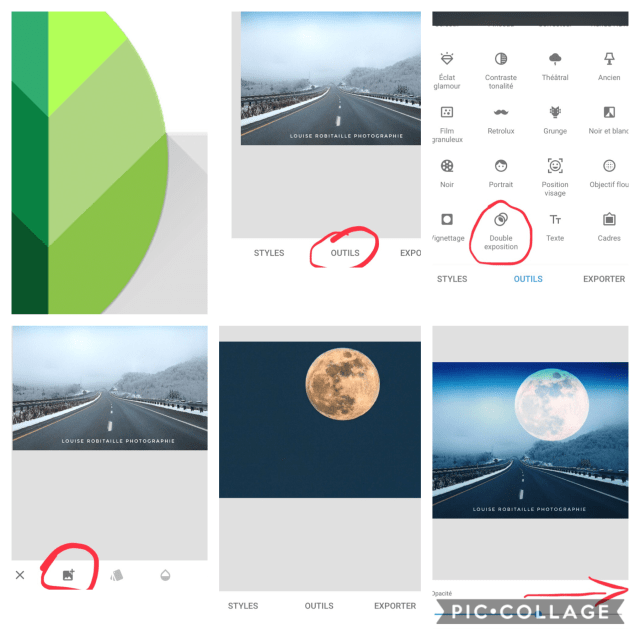The image size is (640, 640).
Task: Cancel with the X icon
Action: pyautogui.click(x=20, y=575)
